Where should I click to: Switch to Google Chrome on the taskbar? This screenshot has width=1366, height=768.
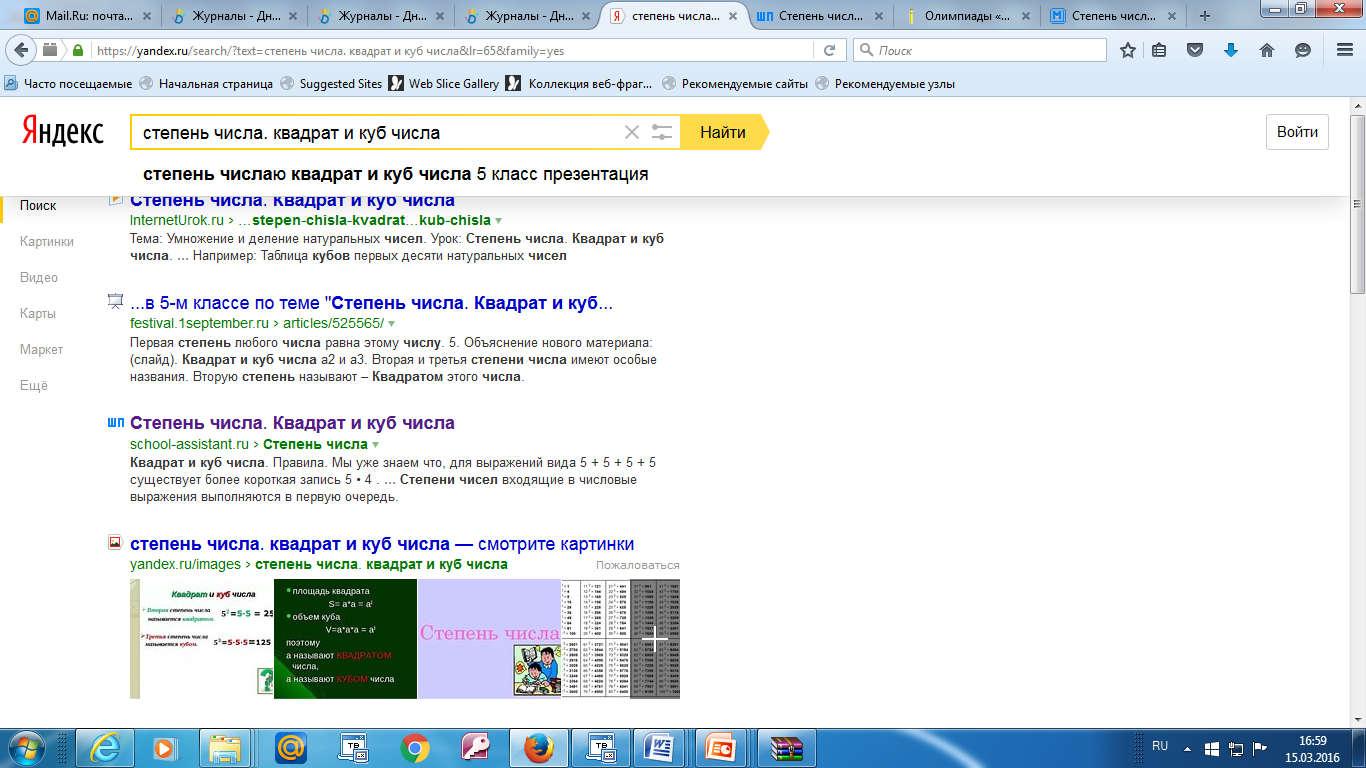click(414, 747)
